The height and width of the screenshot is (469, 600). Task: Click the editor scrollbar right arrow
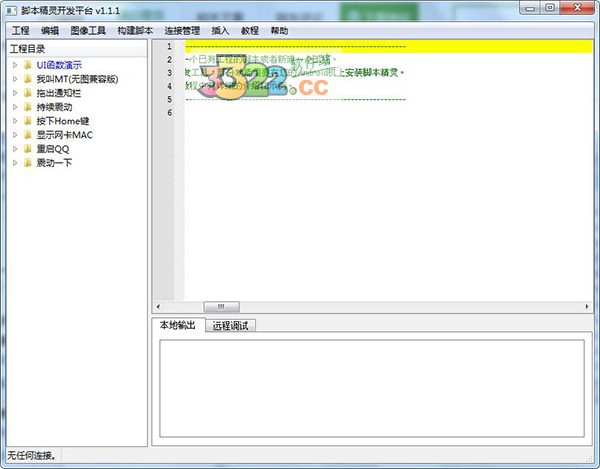[x=587, y=306]
